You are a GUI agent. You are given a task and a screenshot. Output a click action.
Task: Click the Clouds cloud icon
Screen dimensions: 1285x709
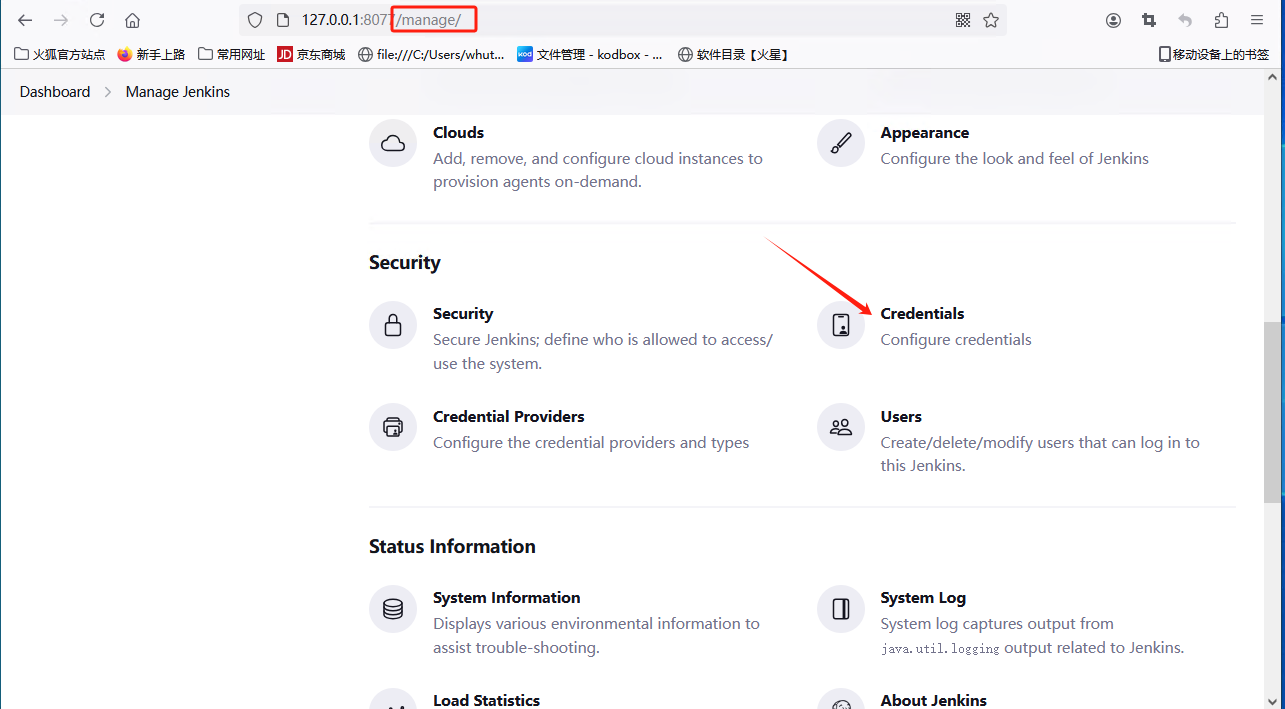[393, 143]
